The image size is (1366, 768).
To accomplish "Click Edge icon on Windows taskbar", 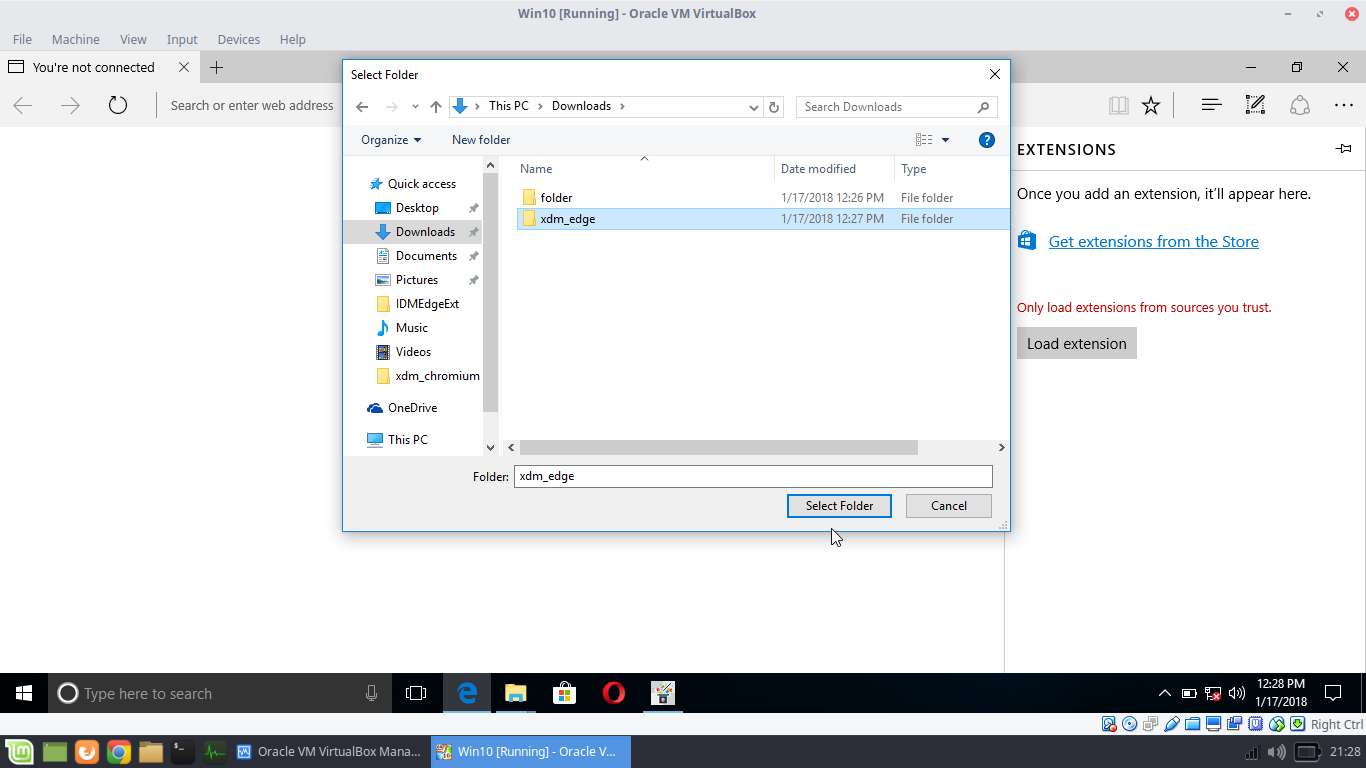I will click(467, 693).
